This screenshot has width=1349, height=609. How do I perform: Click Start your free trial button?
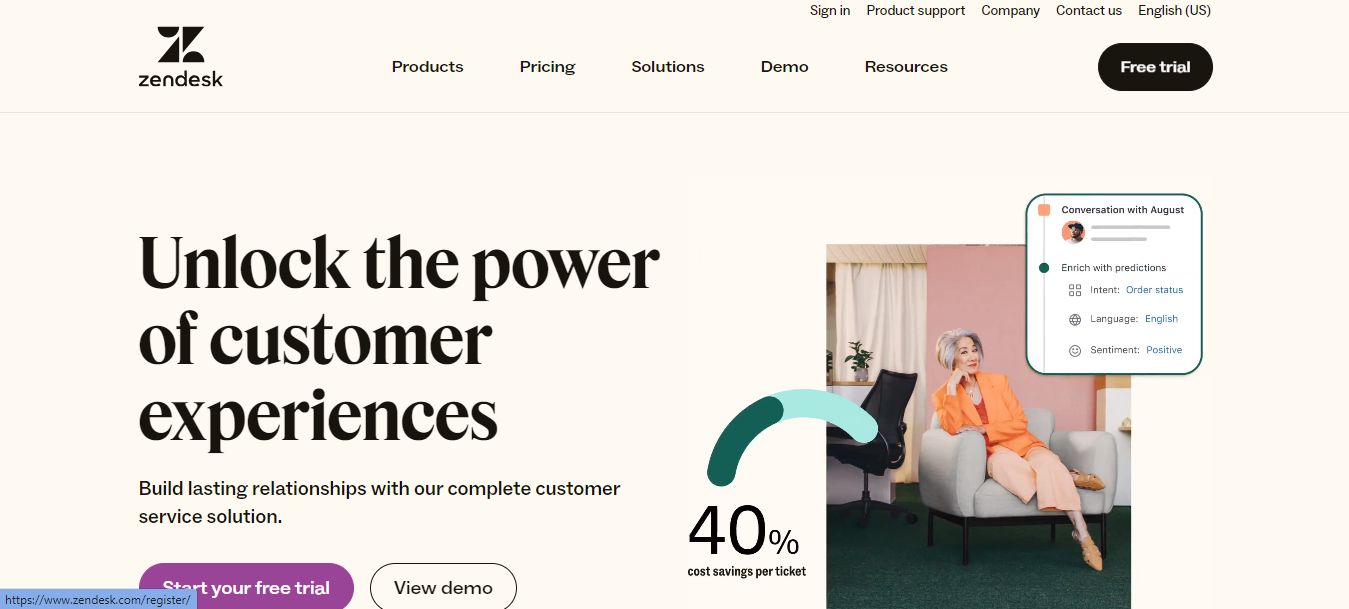click(x=246, y=587)
